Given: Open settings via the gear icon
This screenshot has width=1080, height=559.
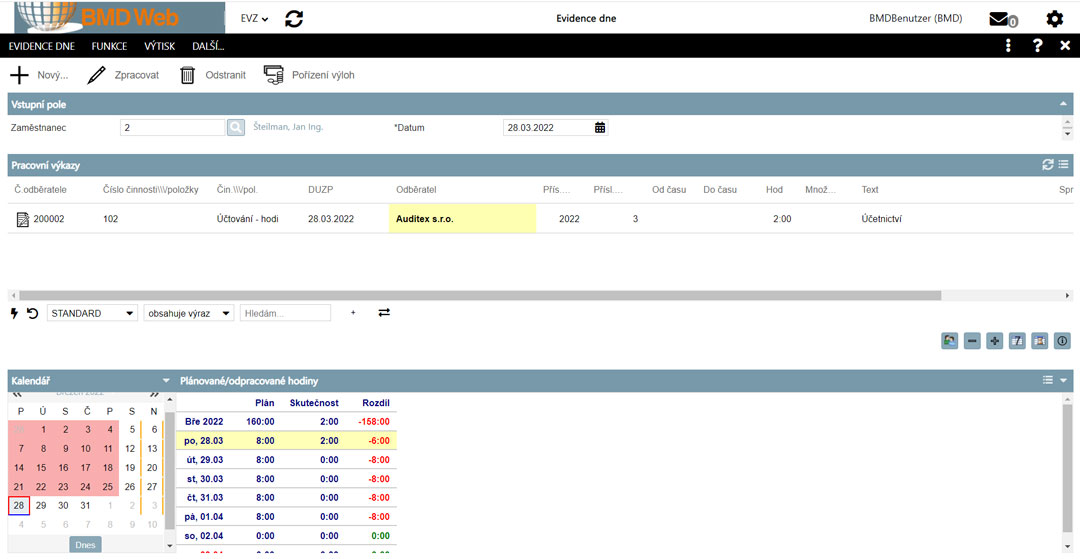Looking at the screenshot, I should click(x=1054, y=19).
